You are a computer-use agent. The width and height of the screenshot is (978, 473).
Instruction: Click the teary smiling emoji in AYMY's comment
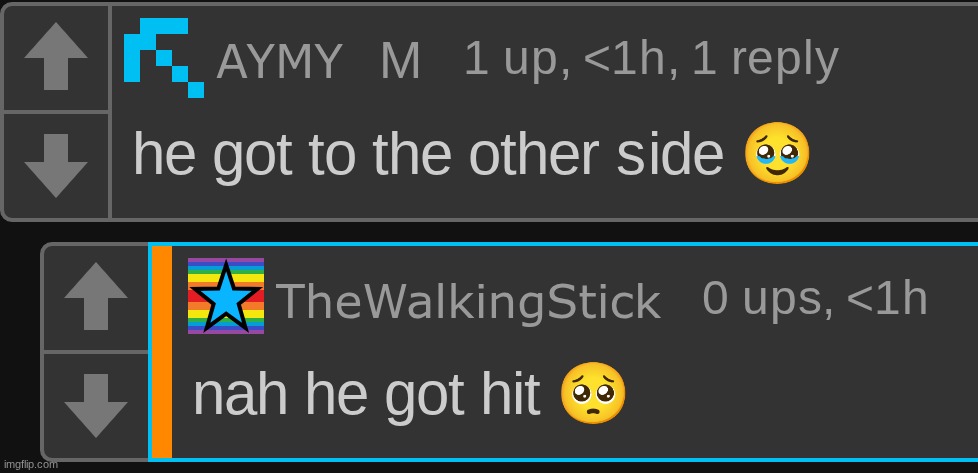(777, 153)
